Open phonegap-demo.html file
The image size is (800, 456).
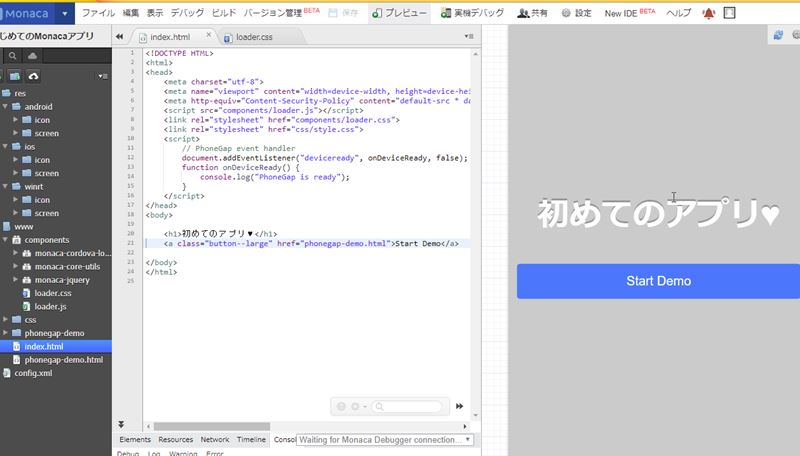(63, 360)
